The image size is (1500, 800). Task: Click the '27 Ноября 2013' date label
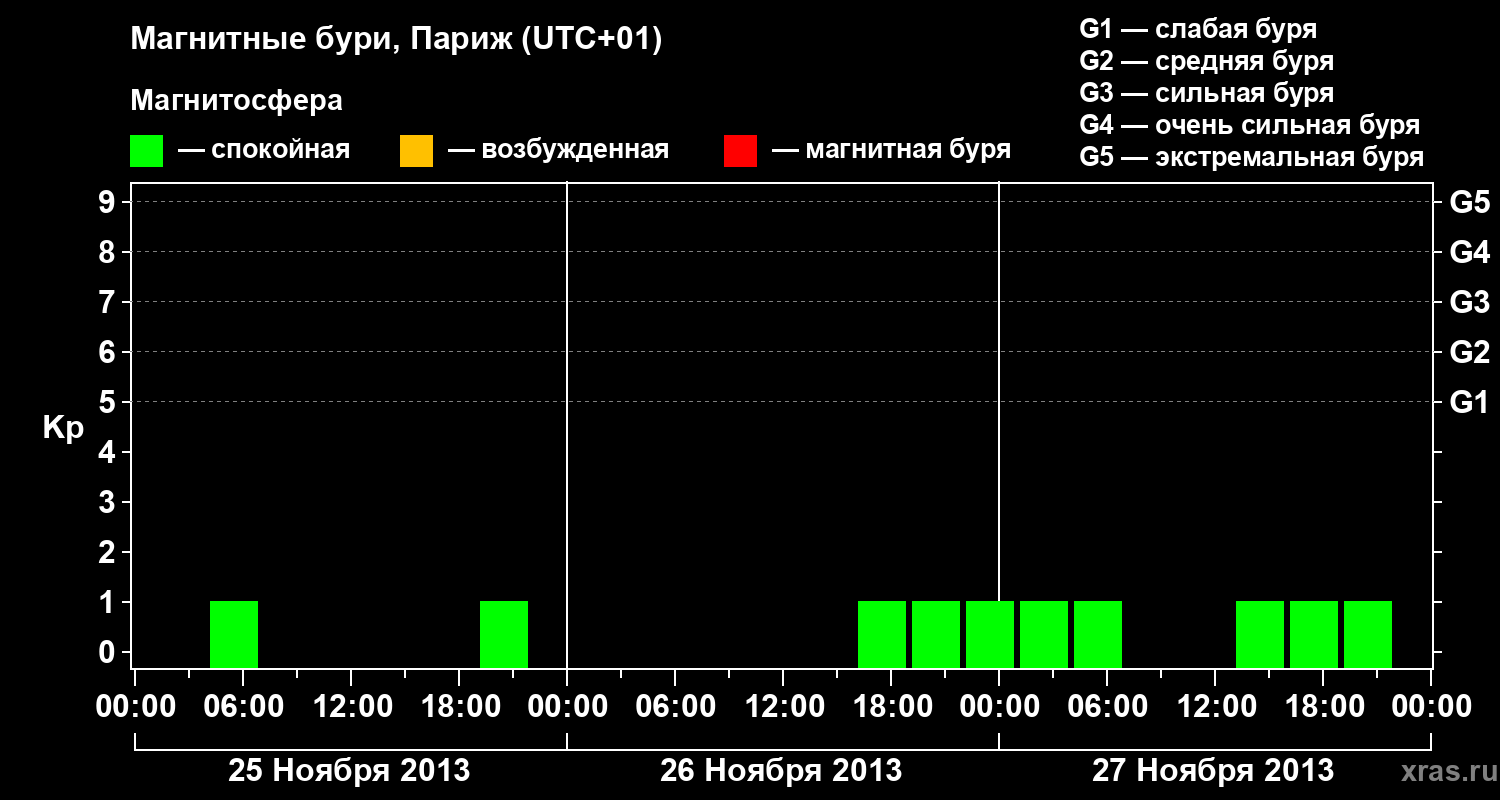tap(1213, 771)
